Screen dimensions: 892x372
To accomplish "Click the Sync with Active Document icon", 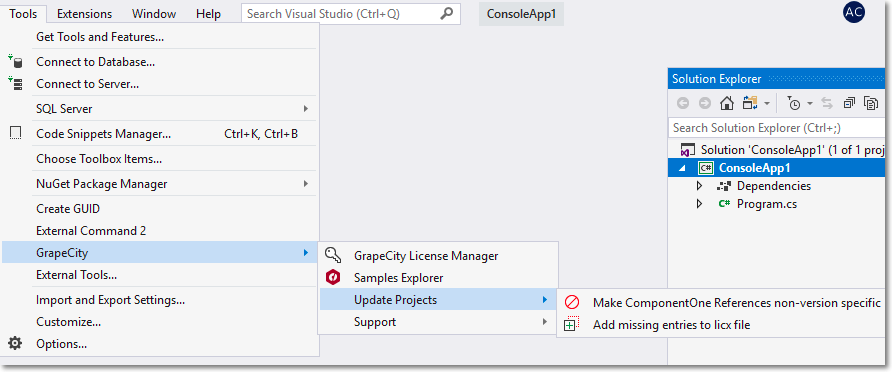I will click(x=827, y=103).
